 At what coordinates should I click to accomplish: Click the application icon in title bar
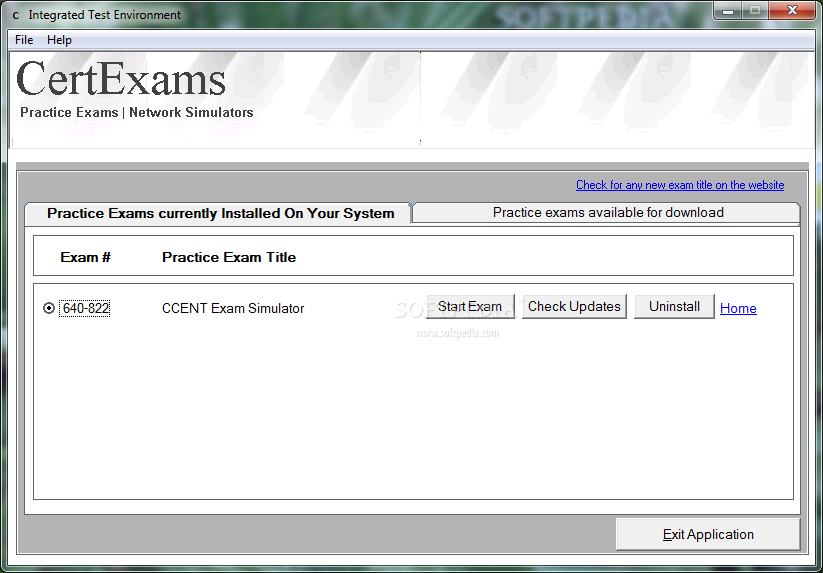(16, 15)
